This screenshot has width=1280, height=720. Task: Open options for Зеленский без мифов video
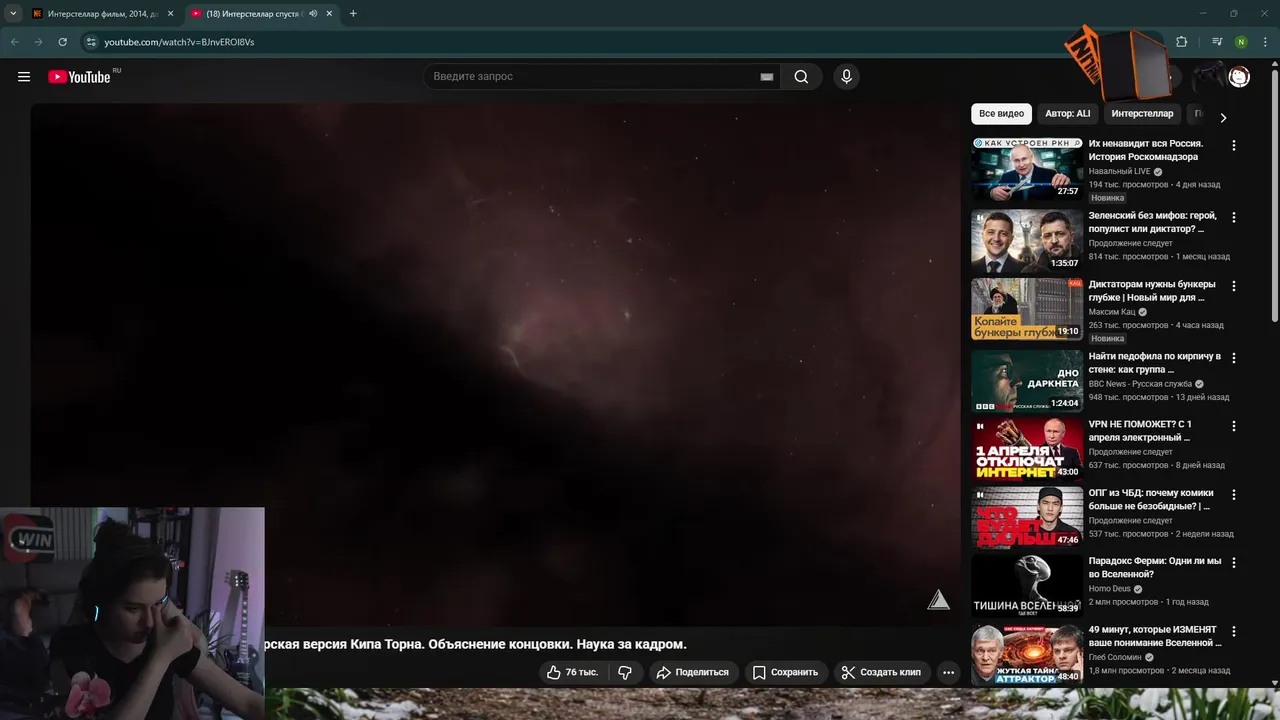(1233, 217)
